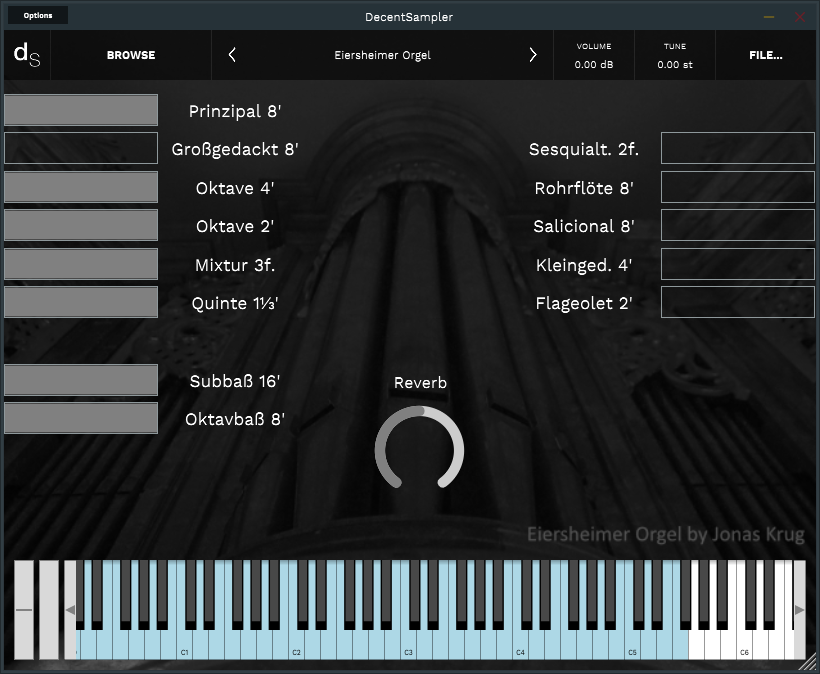Click the Flageolet 2' label
Screen dimensions: 820x674
[x=584, y=303]
